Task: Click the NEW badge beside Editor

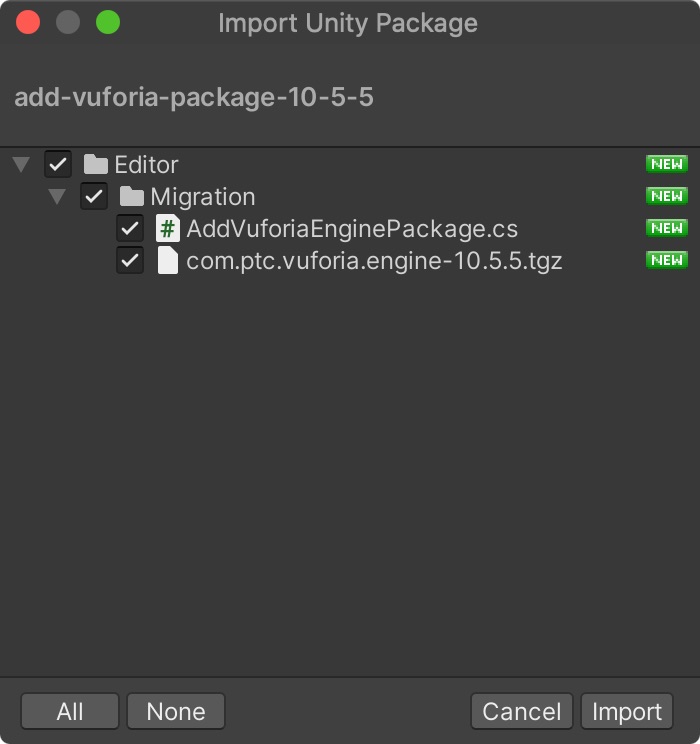Action: tap(666, 164)
